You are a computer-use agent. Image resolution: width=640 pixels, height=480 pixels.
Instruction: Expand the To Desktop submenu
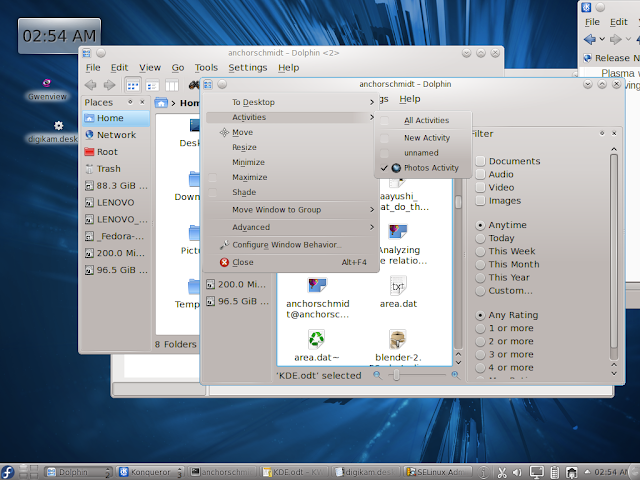290,102
